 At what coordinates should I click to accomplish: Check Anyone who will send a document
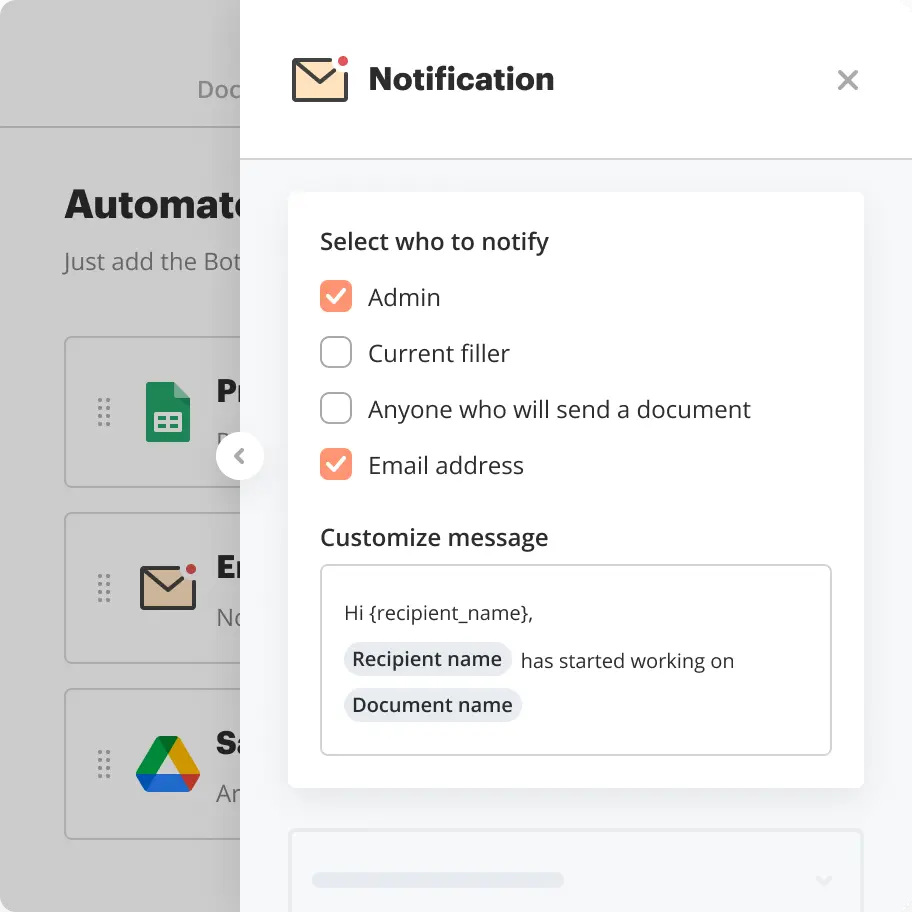[x=336, y=408]
